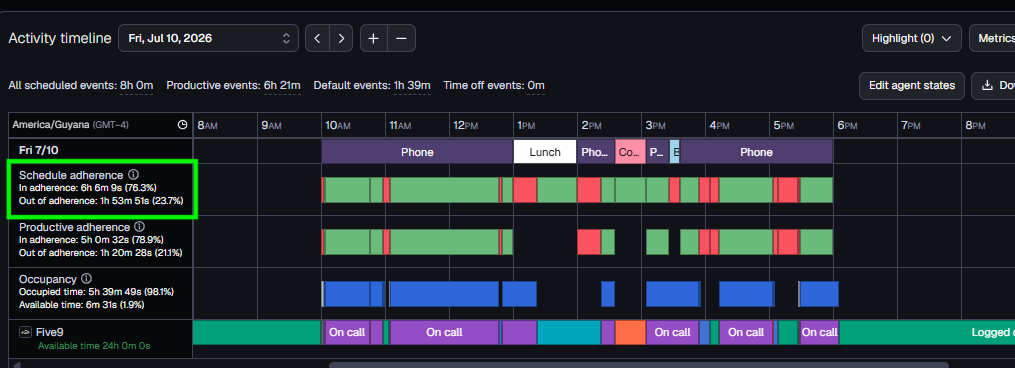Open Occupancy info icon
The width and height of the screenshot is (1015, 368).
pyautogui.click(x=86, y=279)
